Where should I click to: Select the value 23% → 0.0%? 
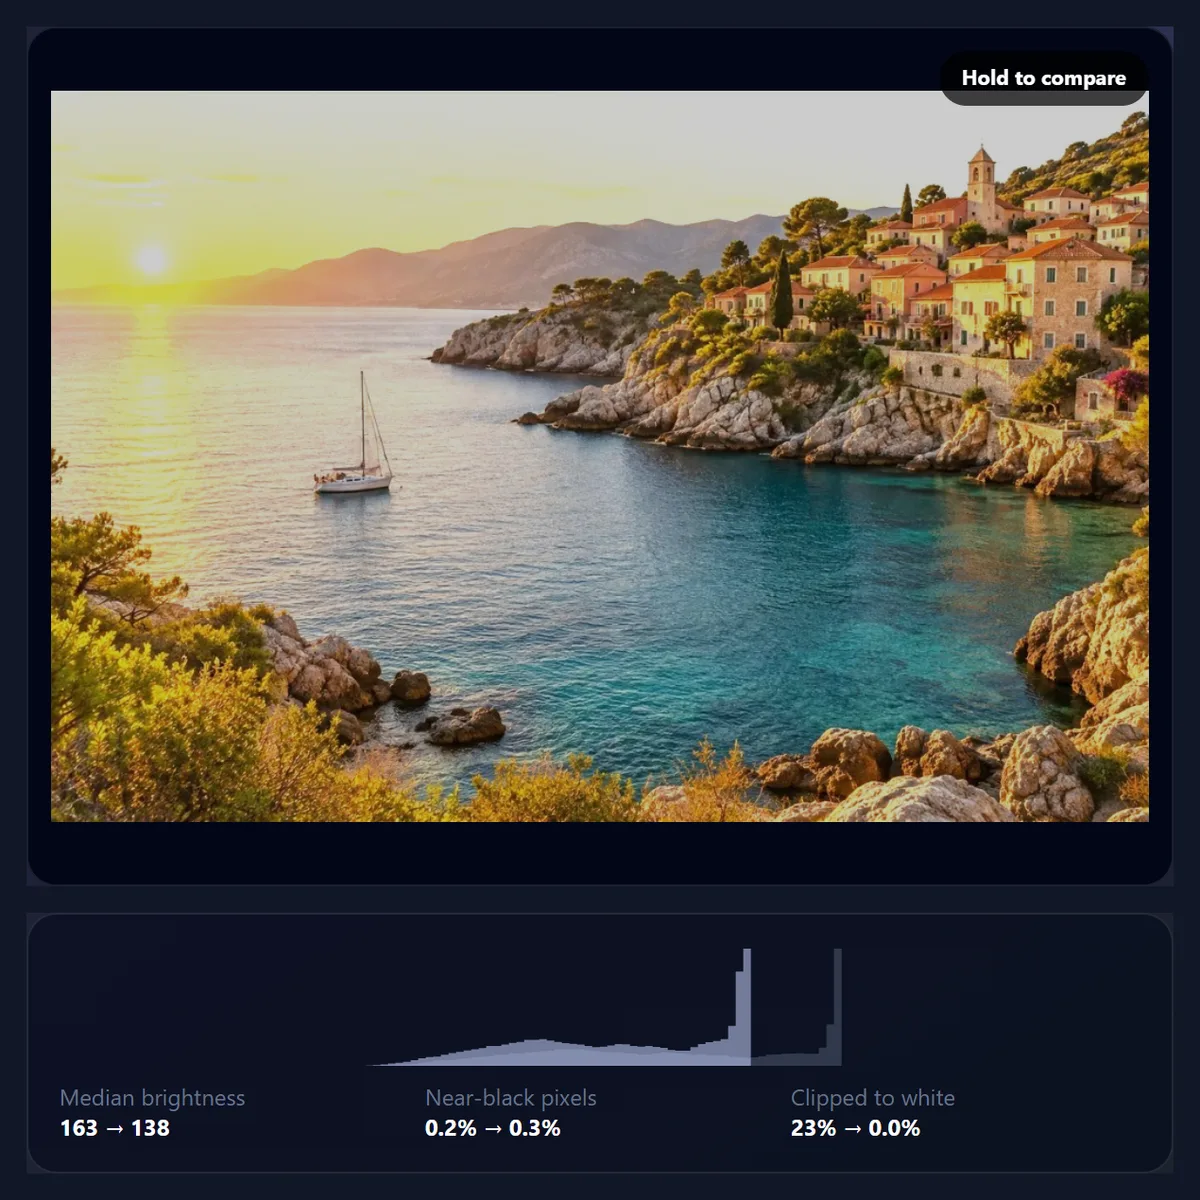855,1128
